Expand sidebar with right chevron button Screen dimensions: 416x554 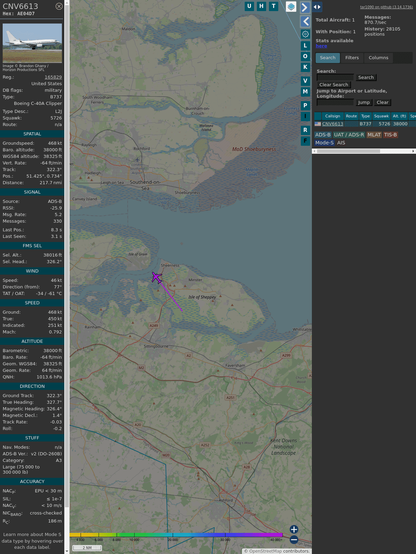coord(305,7)
